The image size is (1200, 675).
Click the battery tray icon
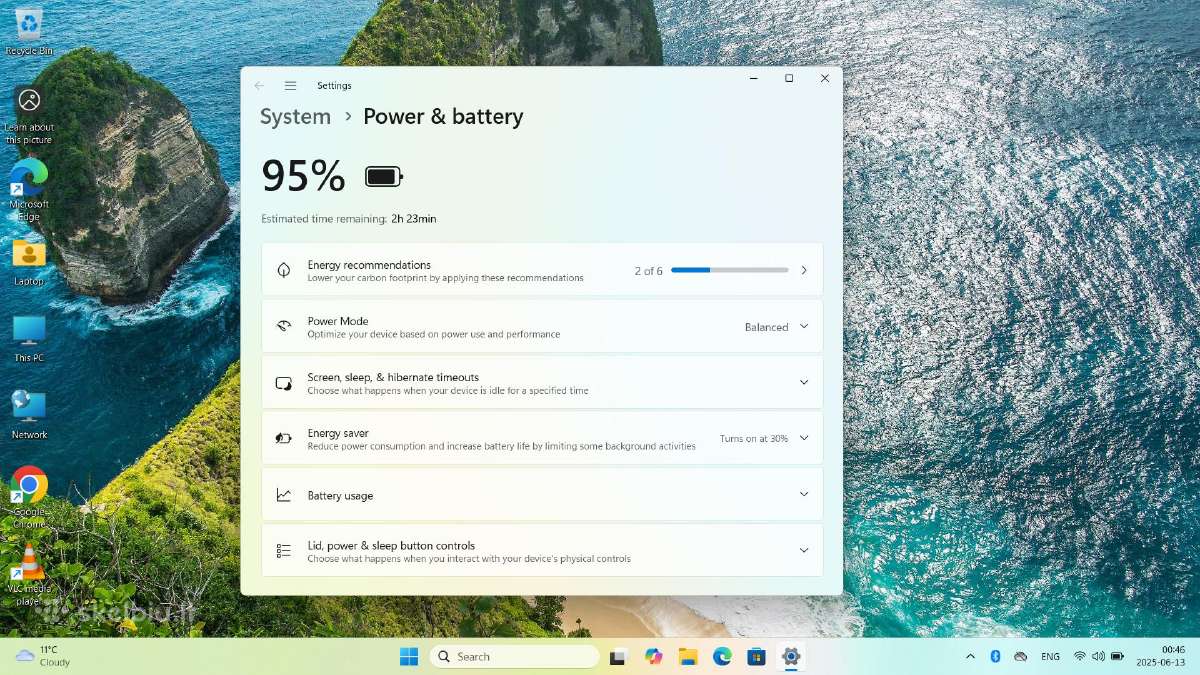1118,656
